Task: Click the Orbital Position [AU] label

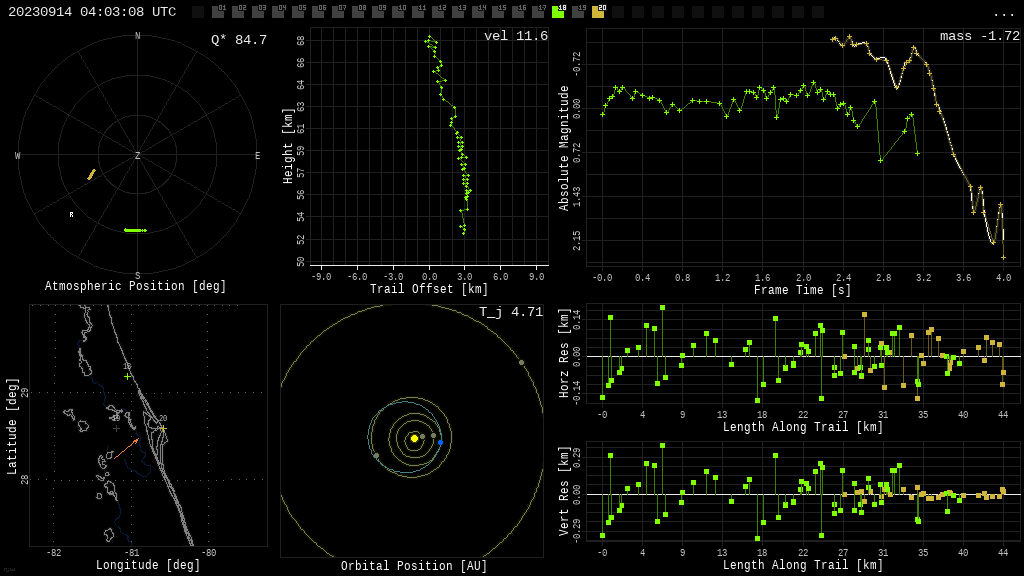Action: pyautogui.click(x=414, y=566)
